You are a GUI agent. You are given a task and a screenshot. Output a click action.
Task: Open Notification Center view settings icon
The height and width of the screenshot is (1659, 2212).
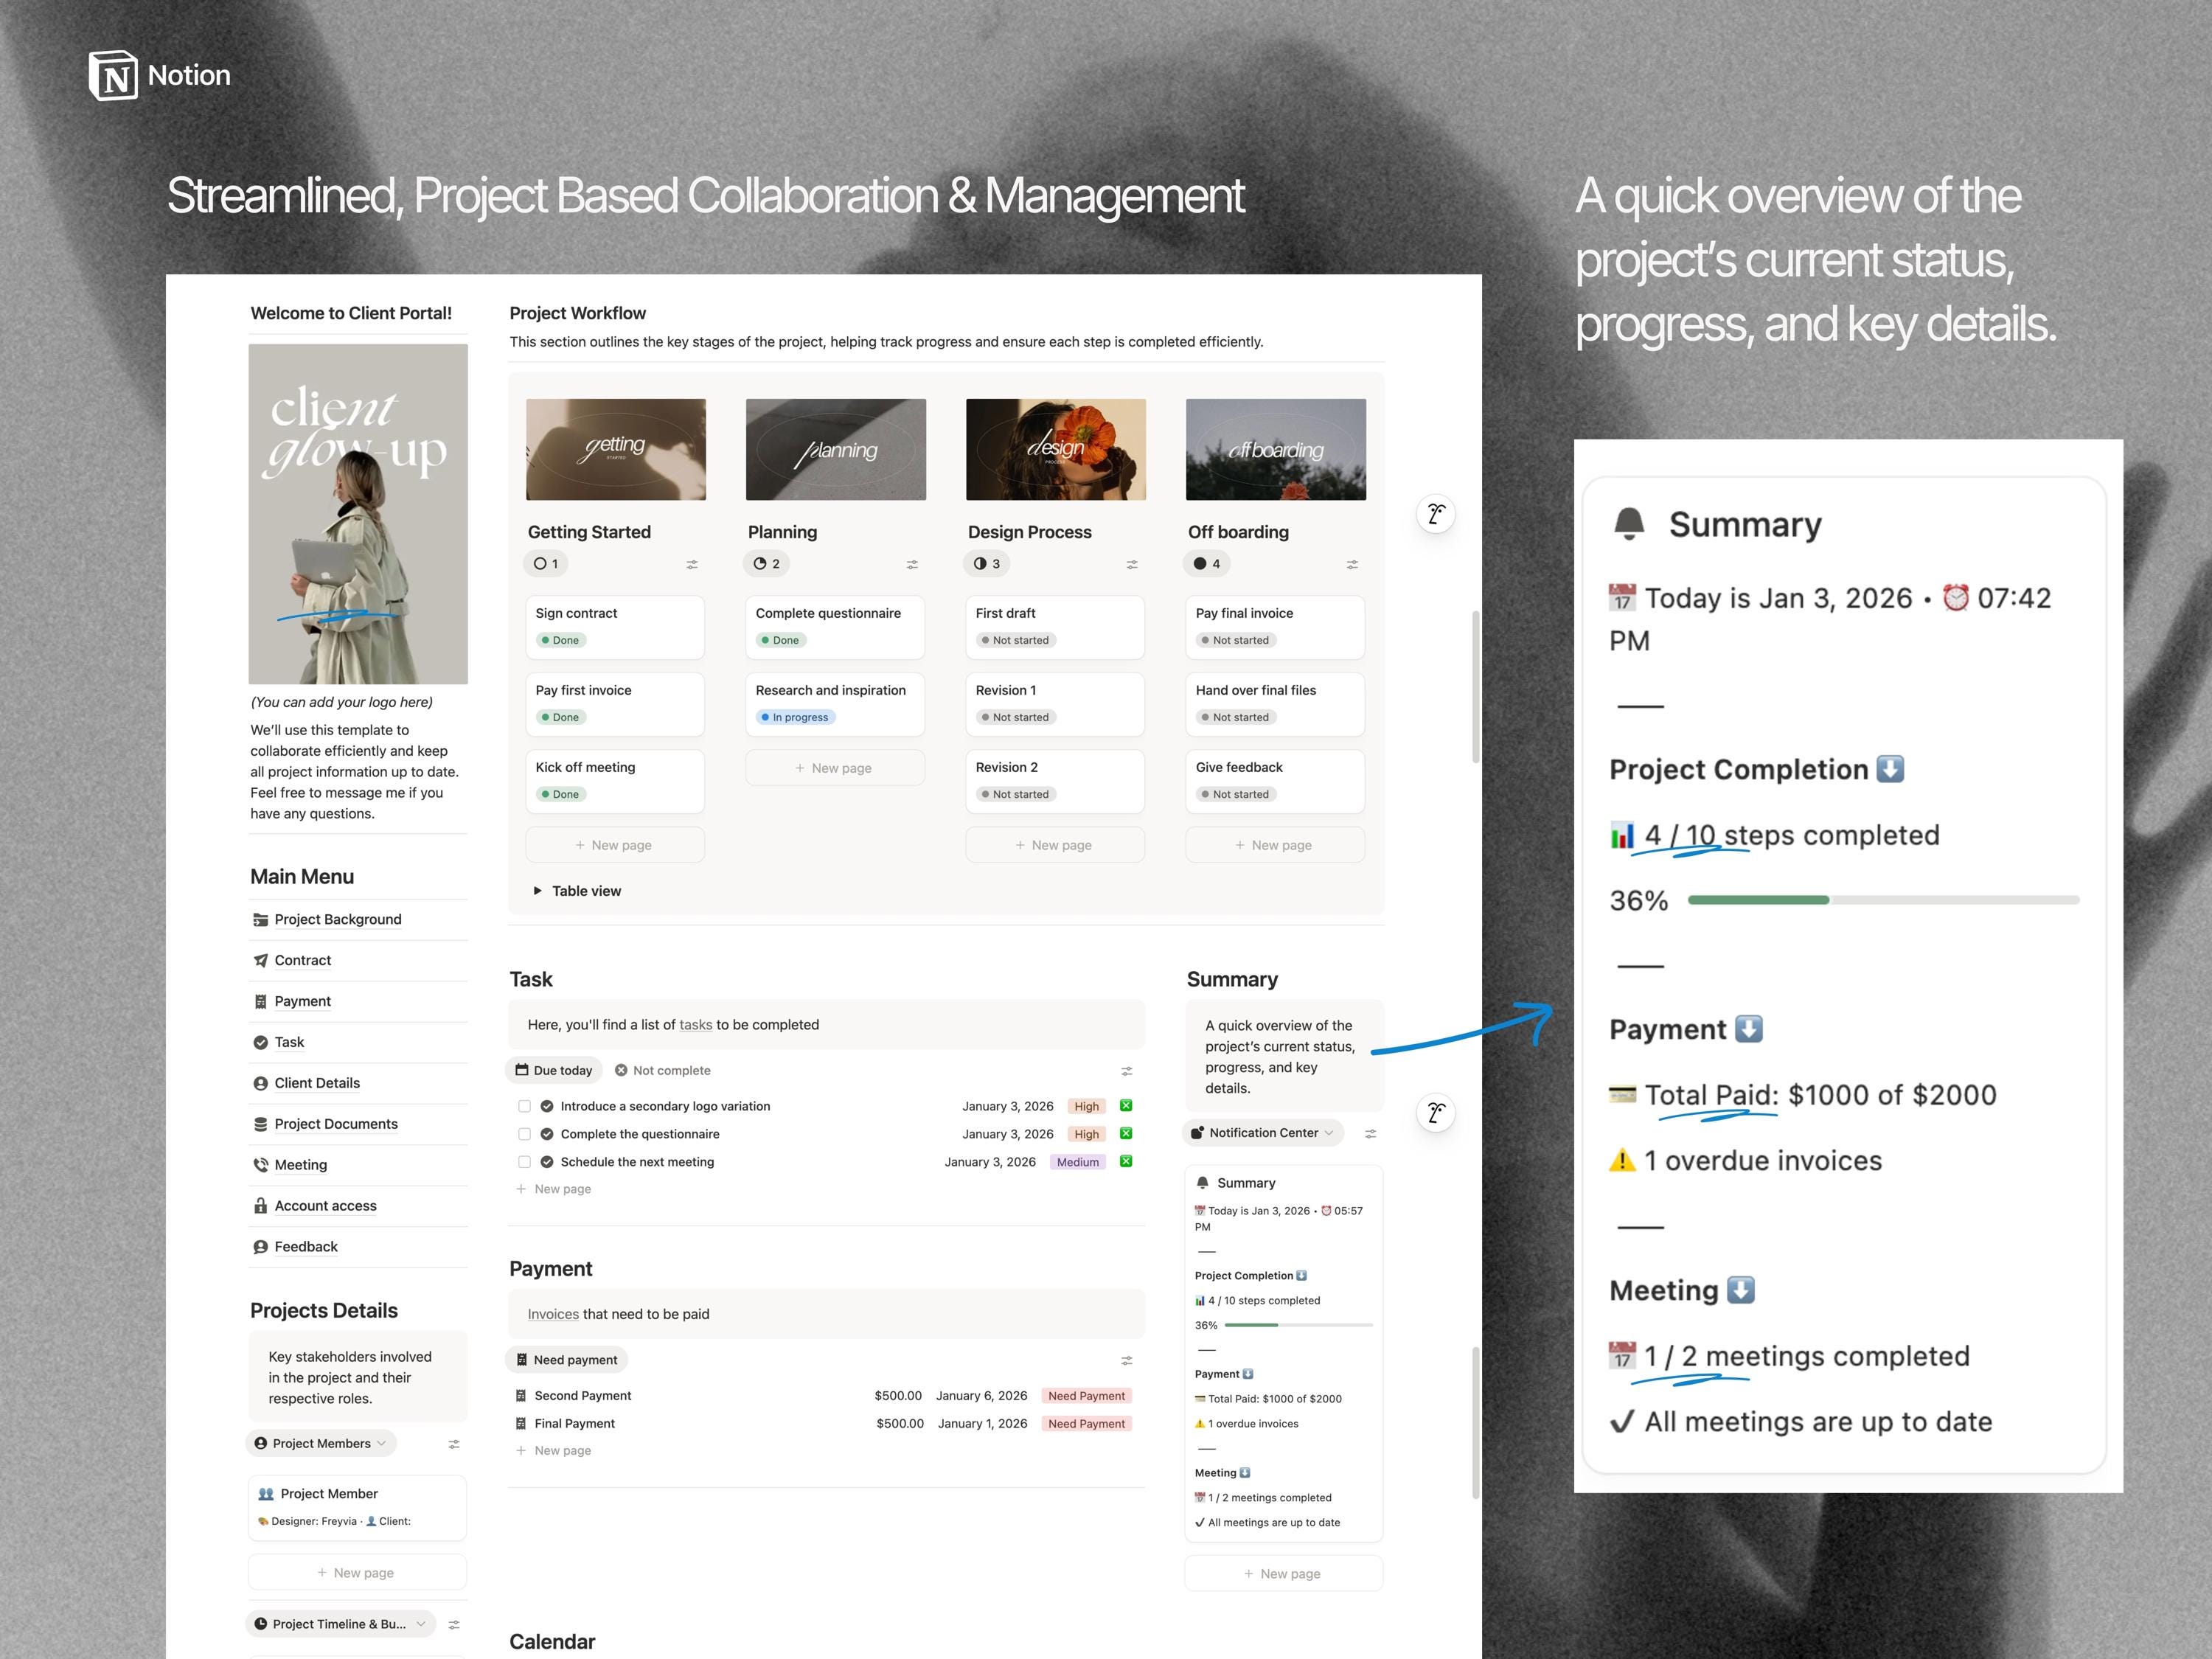coord(1371,1134)
